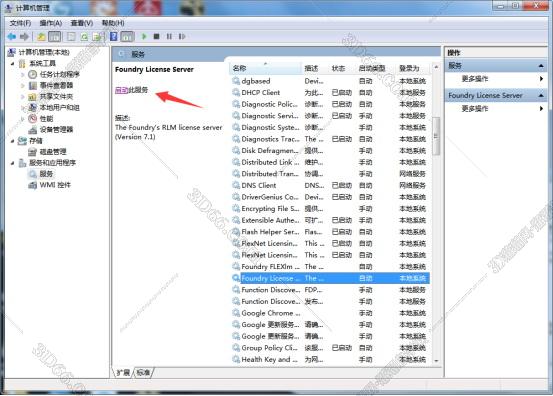The image size is (553, 396).
Task: Click the green start service icon
Action: tap(144, 36)
